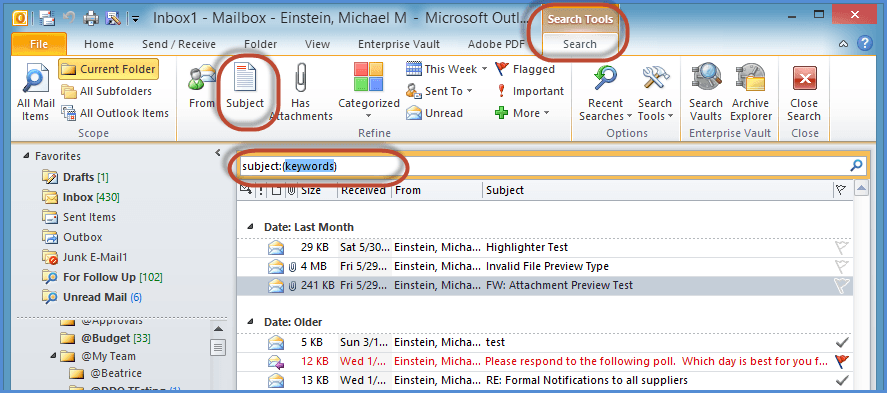Minimize the ribbon with the caret icon
This screenshot has height=393, width=887.
pyautogui.click(x=843, y=44)
